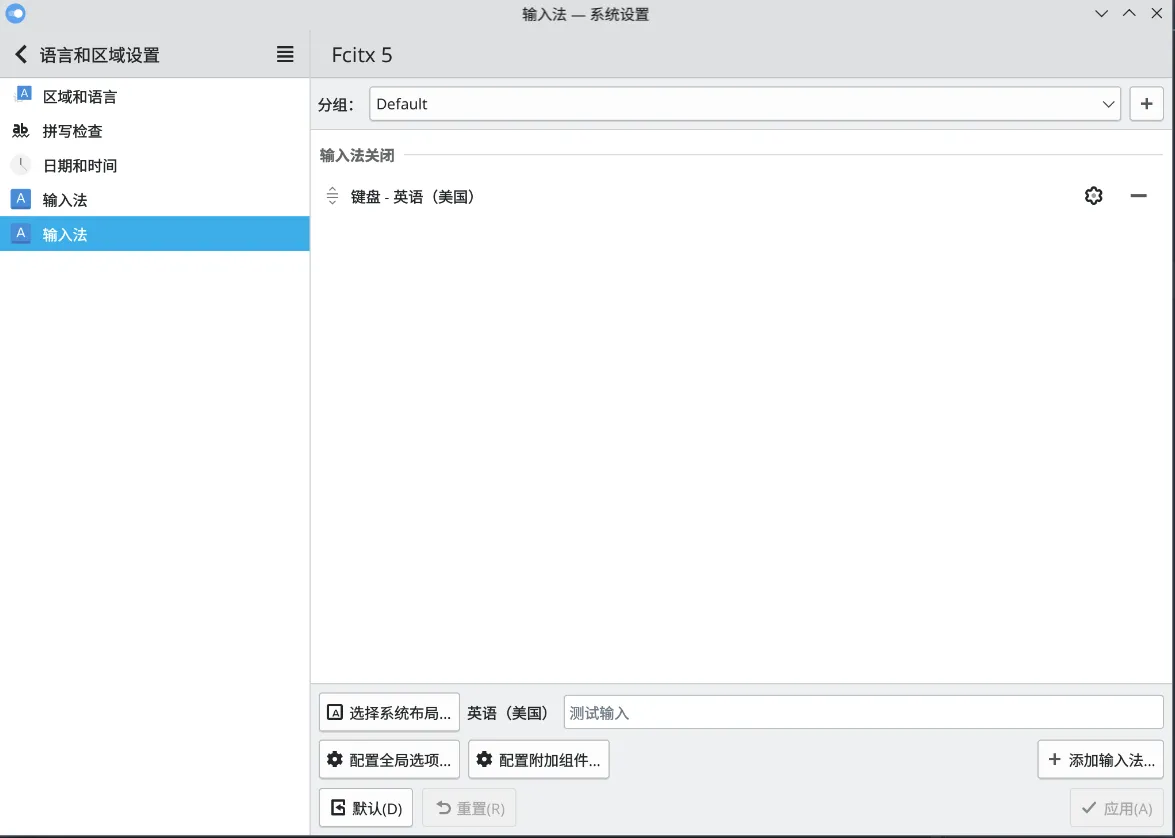1175x838 pixels.
Task: Click the 选择系统布局... button
Action: point(389,713)
